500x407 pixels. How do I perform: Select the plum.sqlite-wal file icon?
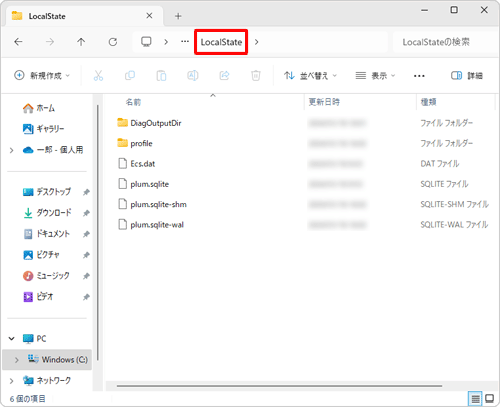pos(123,224)
